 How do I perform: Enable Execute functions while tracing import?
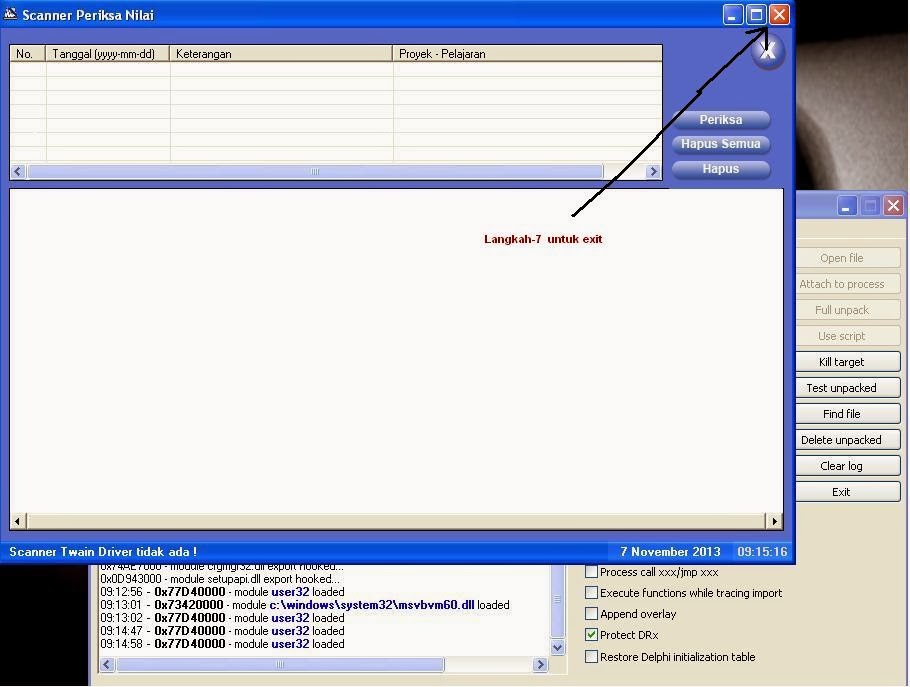(x=590, y=592)
